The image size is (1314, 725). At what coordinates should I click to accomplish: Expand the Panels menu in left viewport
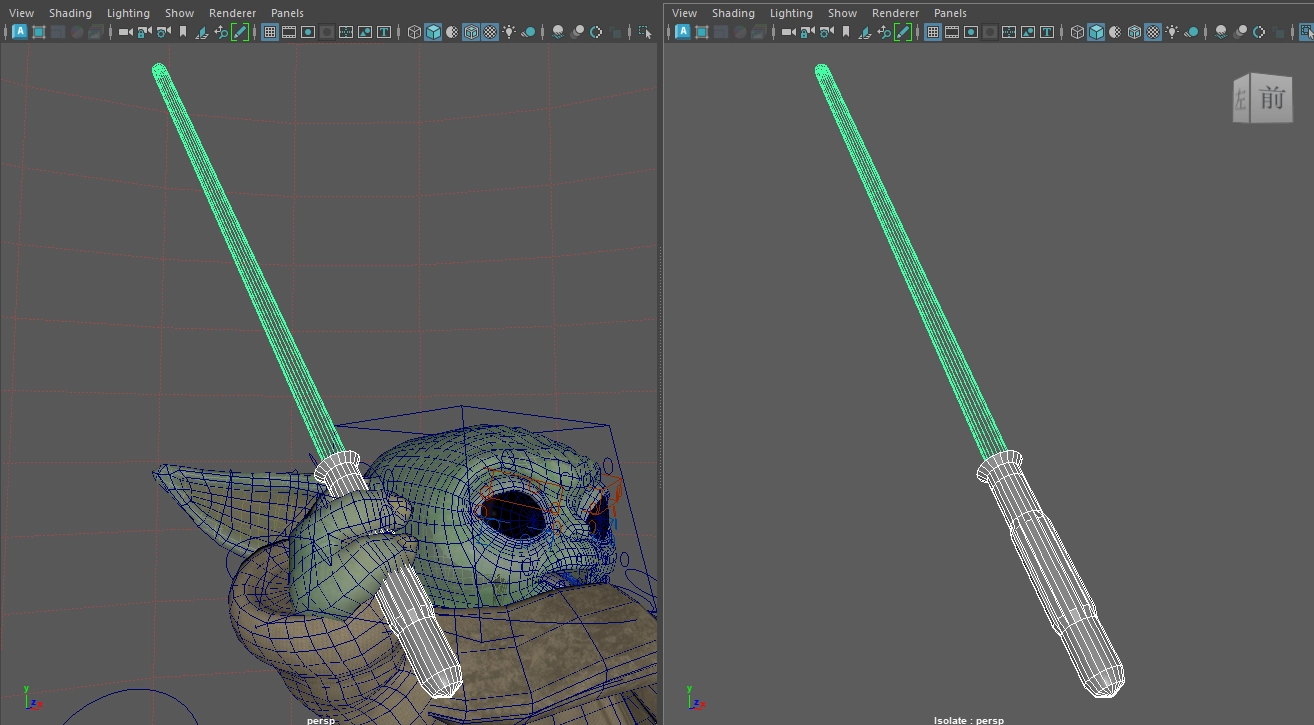pos(287,13)
